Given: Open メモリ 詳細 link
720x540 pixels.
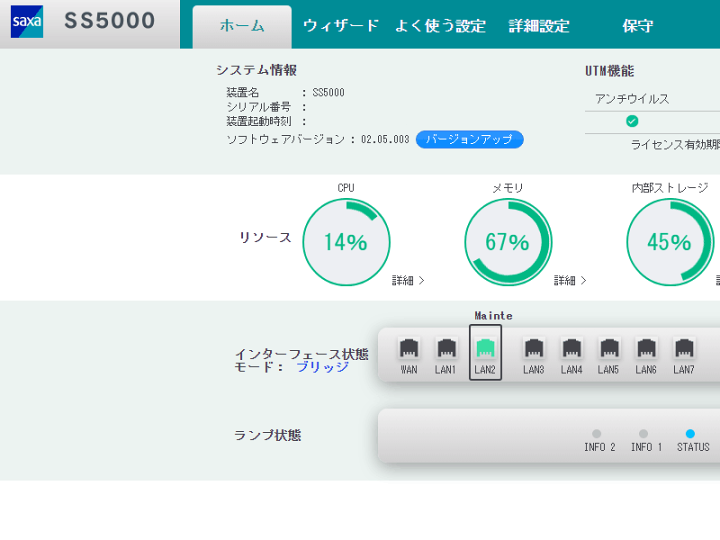Looking at the screenshot, I should tap(570, 280).
